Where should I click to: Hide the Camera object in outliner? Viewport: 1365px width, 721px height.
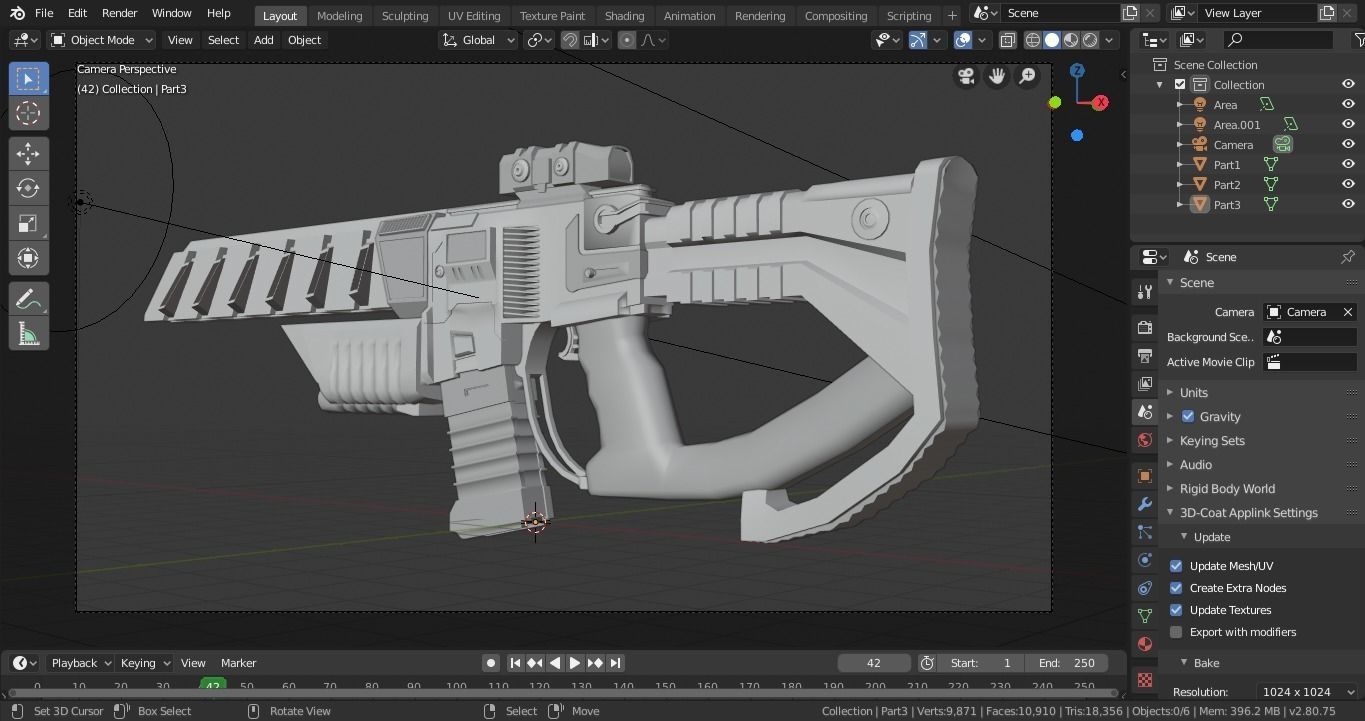[x=1348, y=144]
